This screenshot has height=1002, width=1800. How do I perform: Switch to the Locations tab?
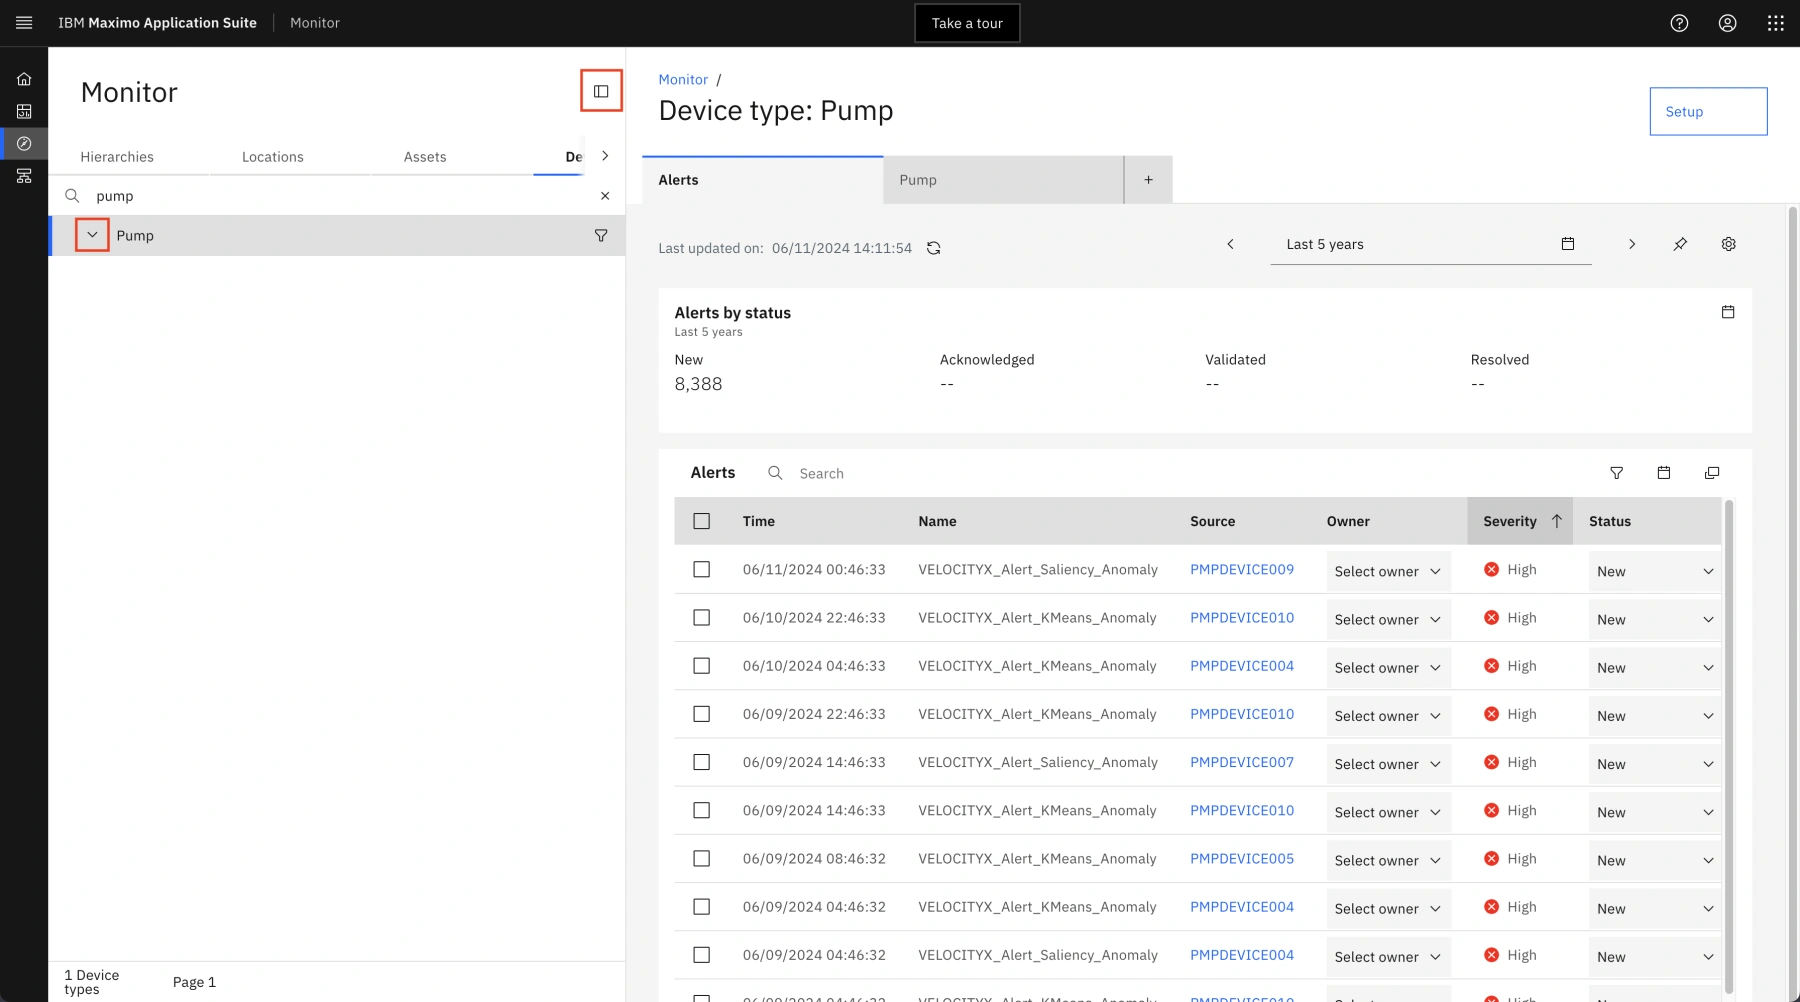272,157
